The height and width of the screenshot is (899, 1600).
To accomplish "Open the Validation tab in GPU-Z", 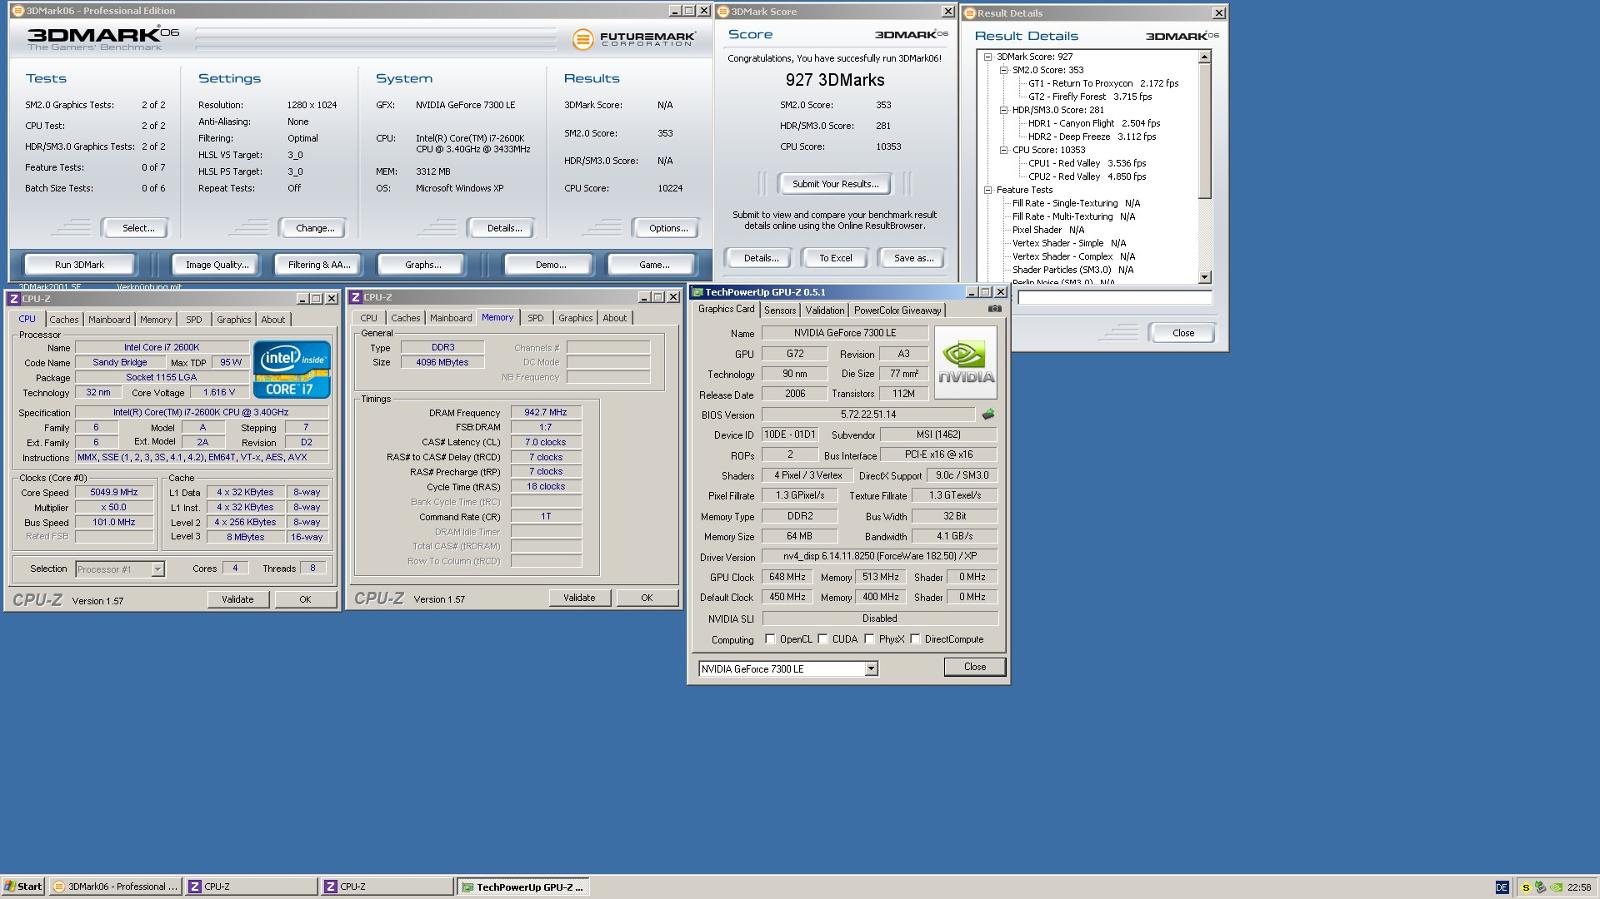I will (825, 310).
